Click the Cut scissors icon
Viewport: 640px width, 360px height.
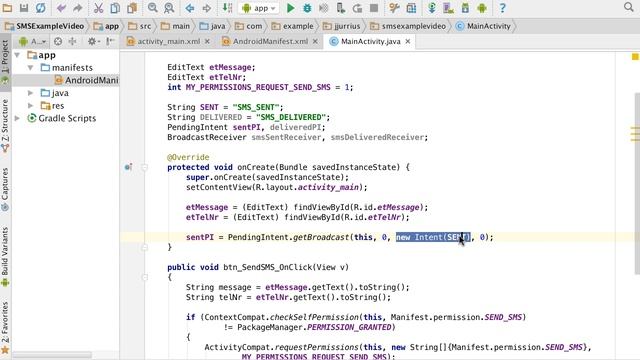(x=98, y=8)
